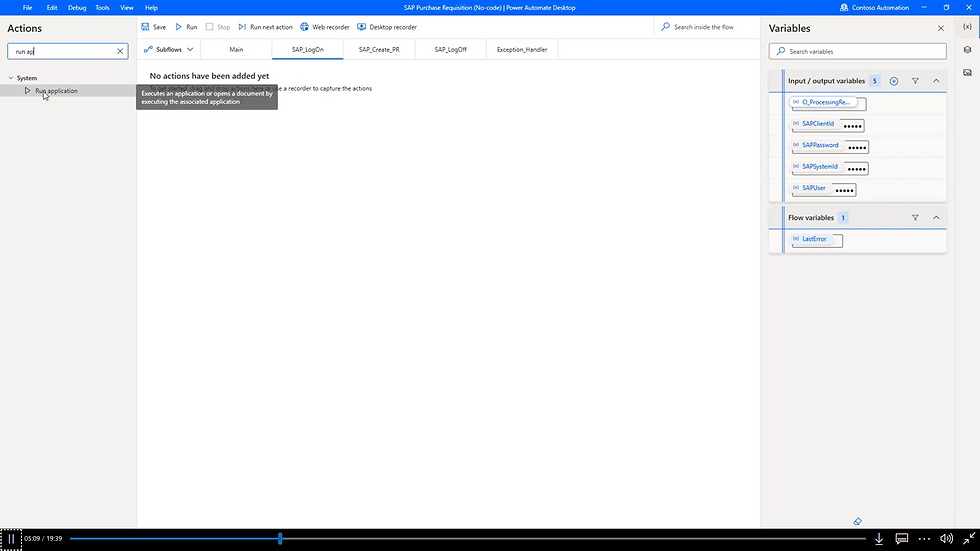Add a new input/output variable
The height and width of the screenshot is (551, 980).
[x=894, y=81]
